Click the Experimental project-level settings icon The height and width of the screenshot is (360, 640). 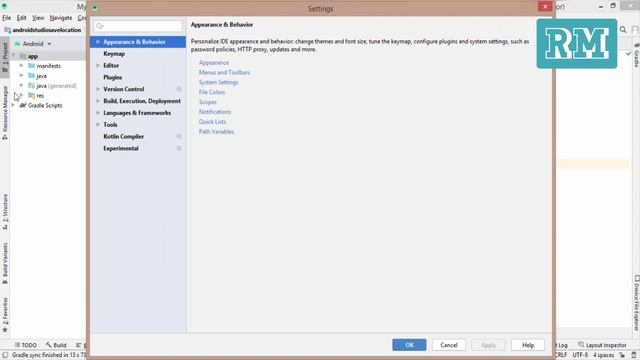pos(179,148)
